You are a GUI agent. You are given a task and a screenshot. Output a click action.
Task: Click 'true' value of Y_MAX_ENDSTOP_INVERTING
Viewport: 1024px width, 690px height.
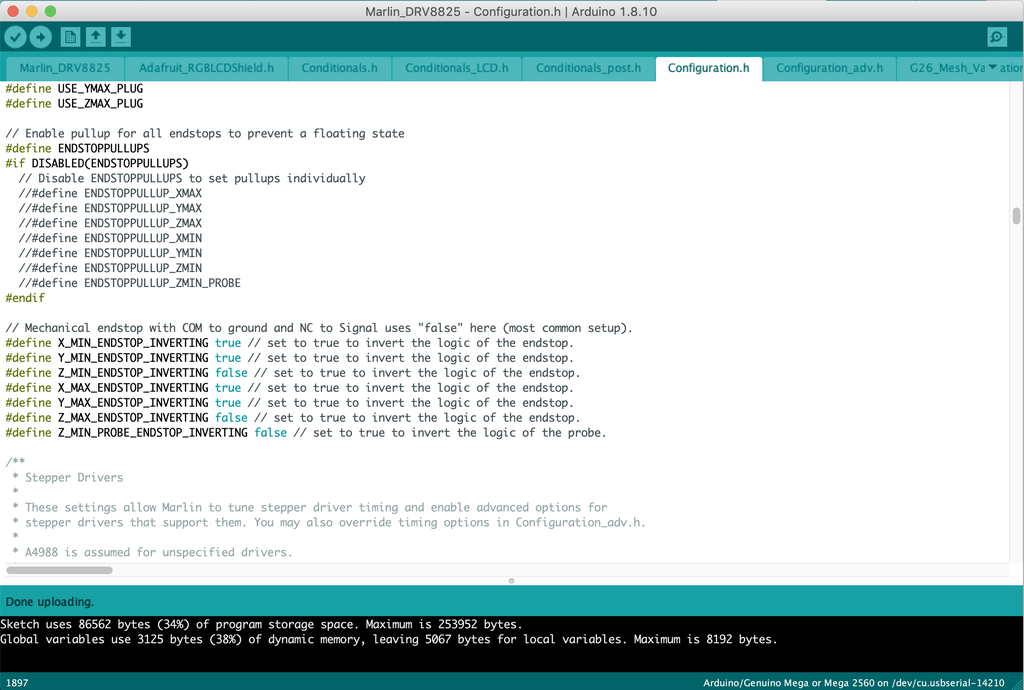pos(228,403)
